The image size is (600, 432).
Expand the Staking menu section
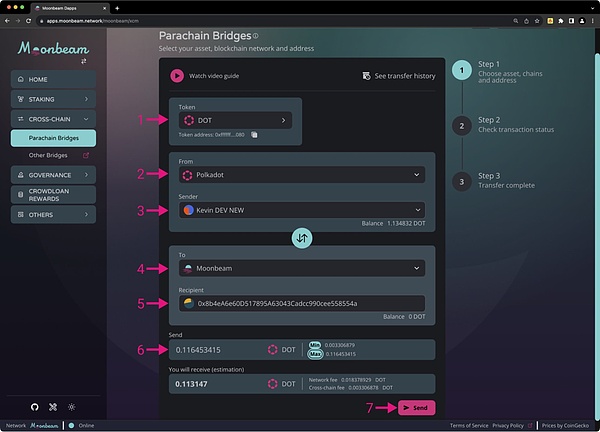click(54, 99)
